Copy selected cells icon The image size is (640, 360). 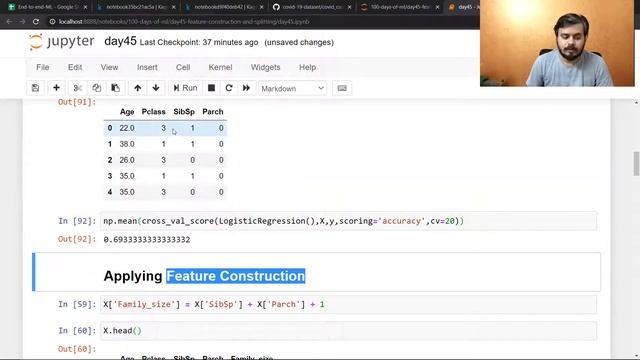tap(96, 88)
